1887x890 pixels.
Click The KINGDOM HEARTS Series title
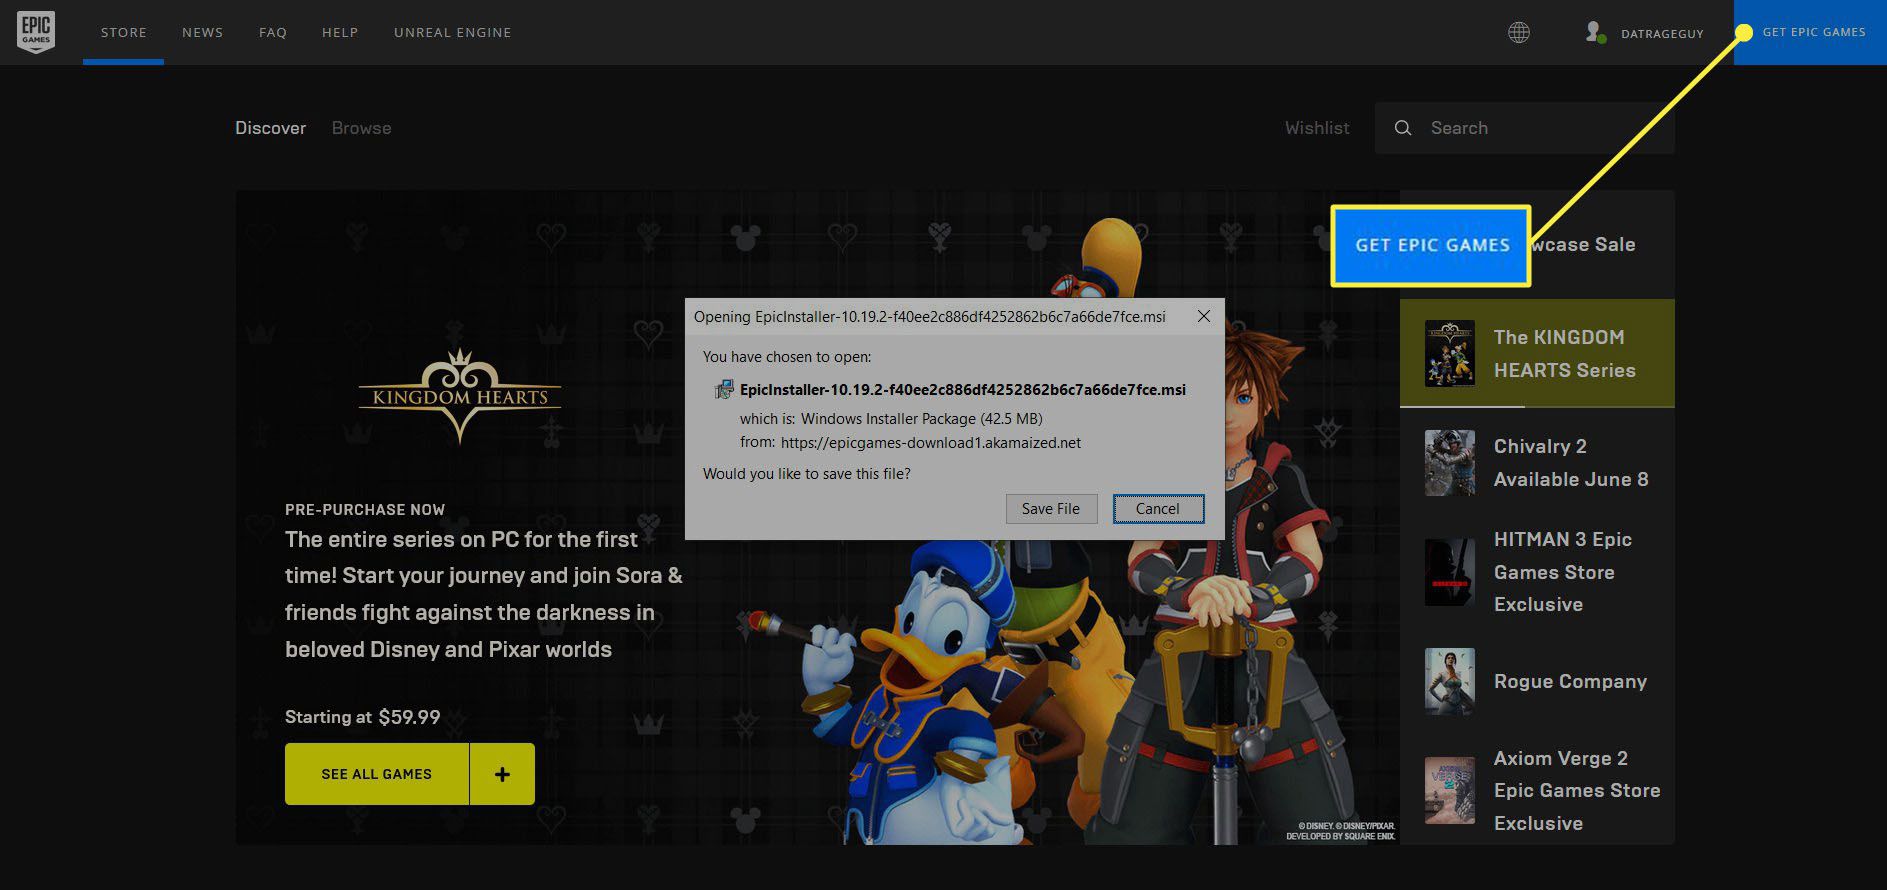[x=1565, y=354]
